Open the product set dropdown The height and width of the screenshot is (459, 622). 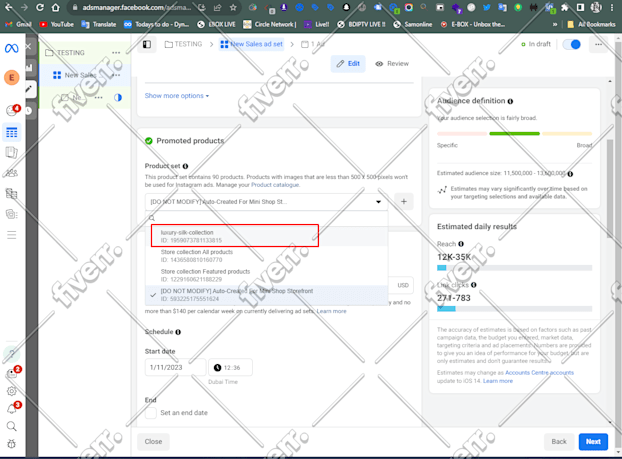266,202
